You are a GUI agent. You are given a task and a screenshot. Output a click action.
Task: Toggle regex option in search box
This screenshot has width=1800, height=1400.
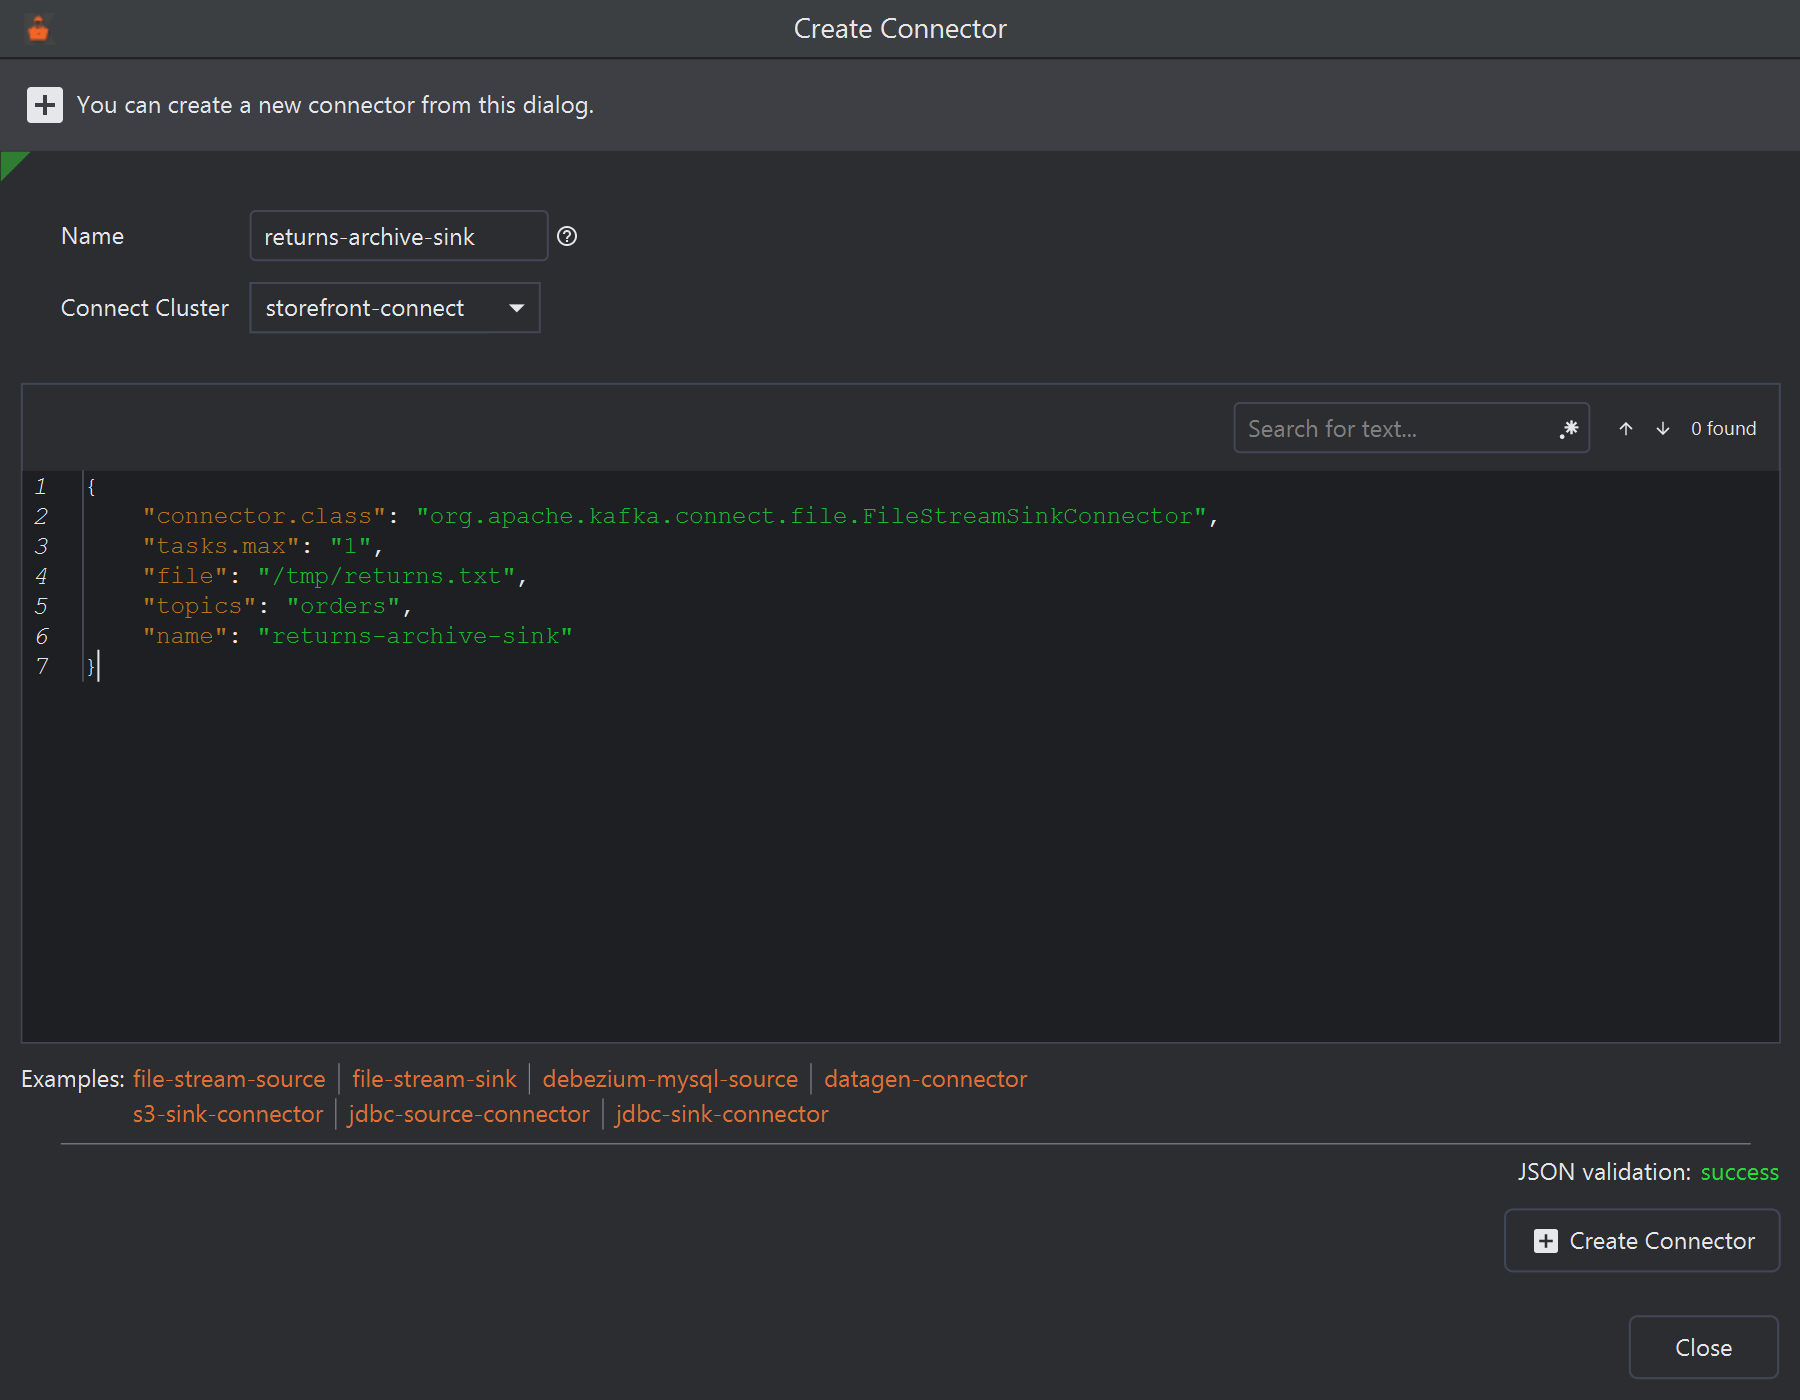tap(1568, 429)
